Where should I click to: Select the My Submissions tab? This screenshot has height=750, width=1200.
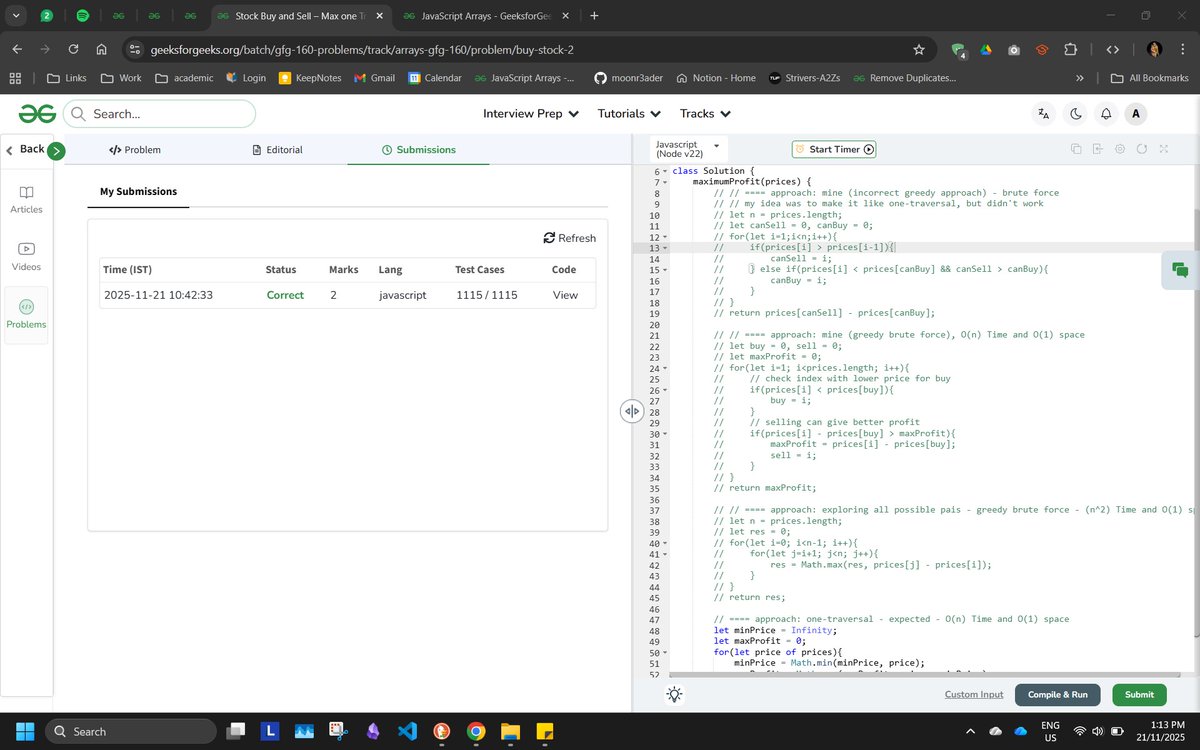[x=138, y=191]
